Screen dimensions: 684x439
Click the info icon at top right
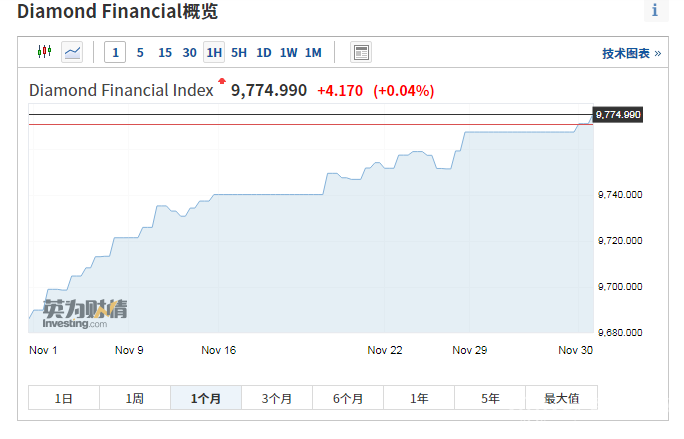coord(655,11)
